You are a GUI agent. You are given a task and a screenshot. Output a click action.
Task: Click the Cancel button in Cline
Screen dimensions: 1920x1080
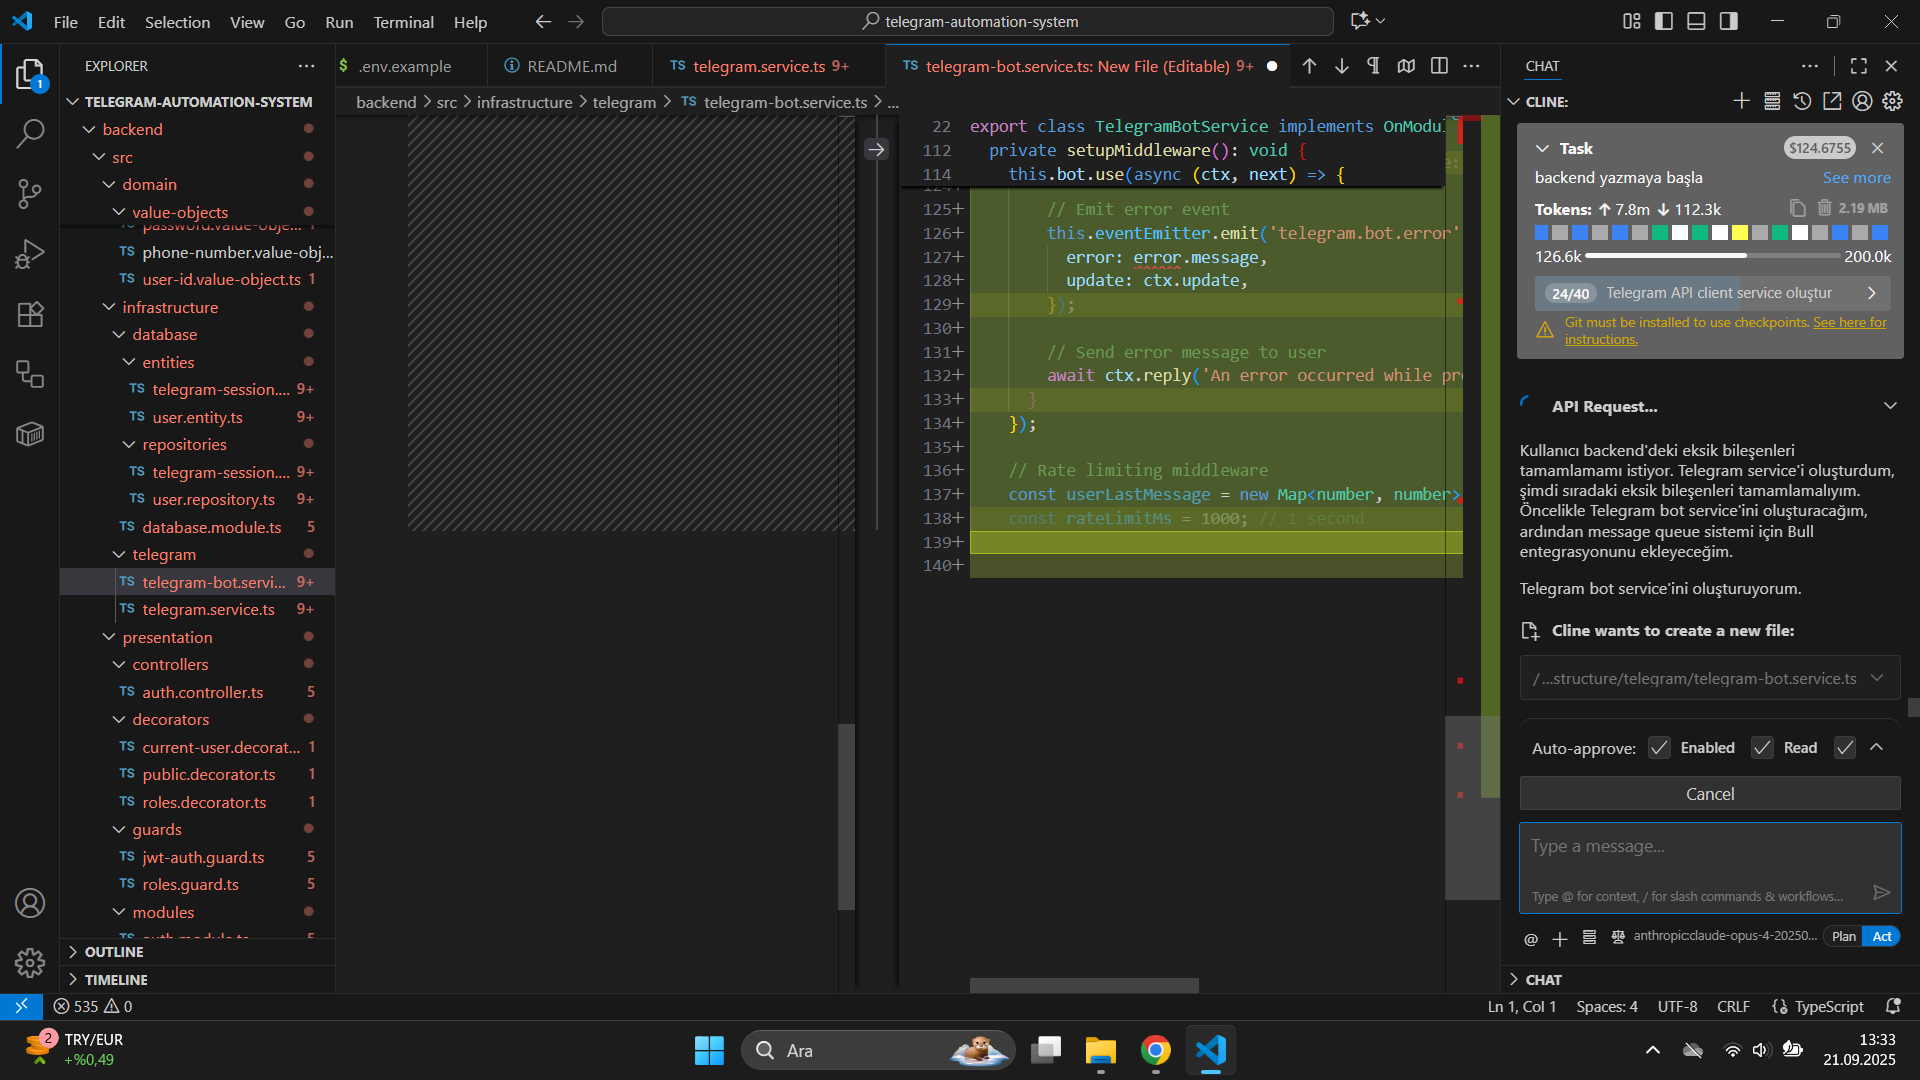pos(1710,794)
